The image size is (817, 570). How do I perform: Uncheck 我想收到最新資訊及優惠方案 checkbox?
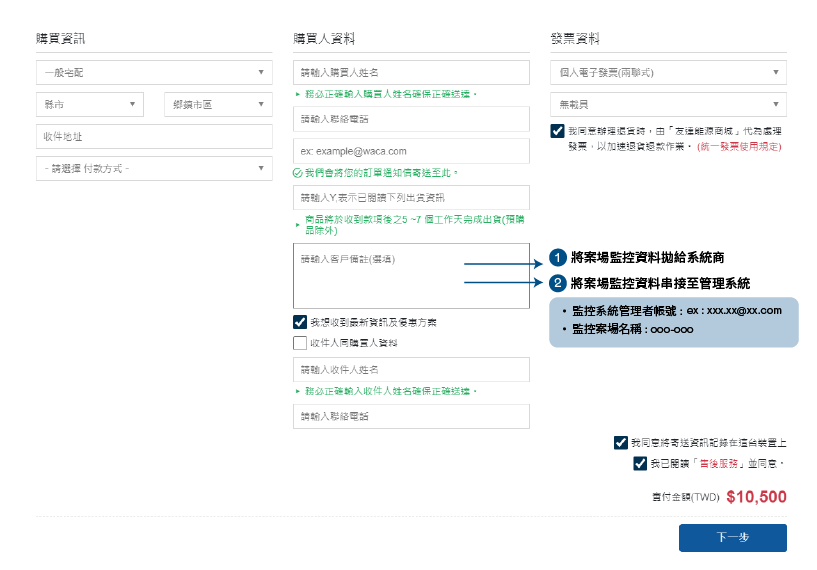pos(300,322)
